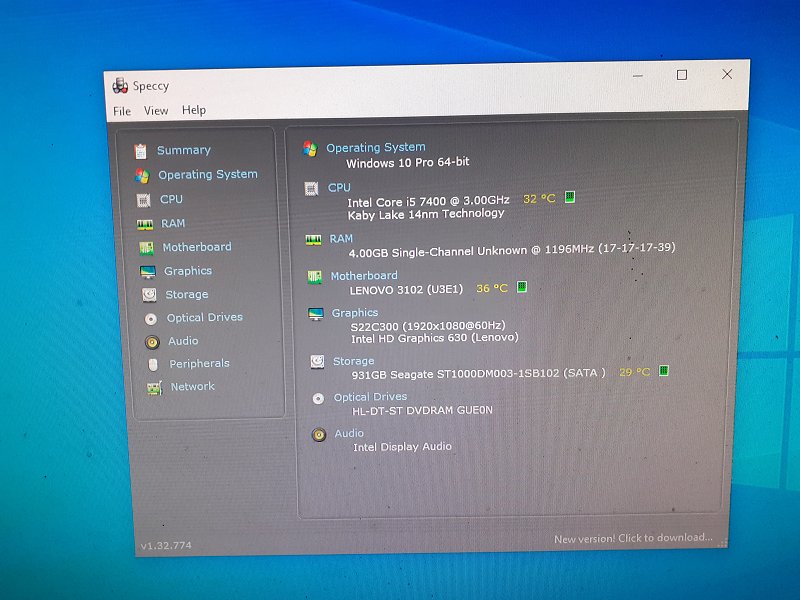
Task: Click the Audio speaker icon in sidebar
Action: [152, 342]
